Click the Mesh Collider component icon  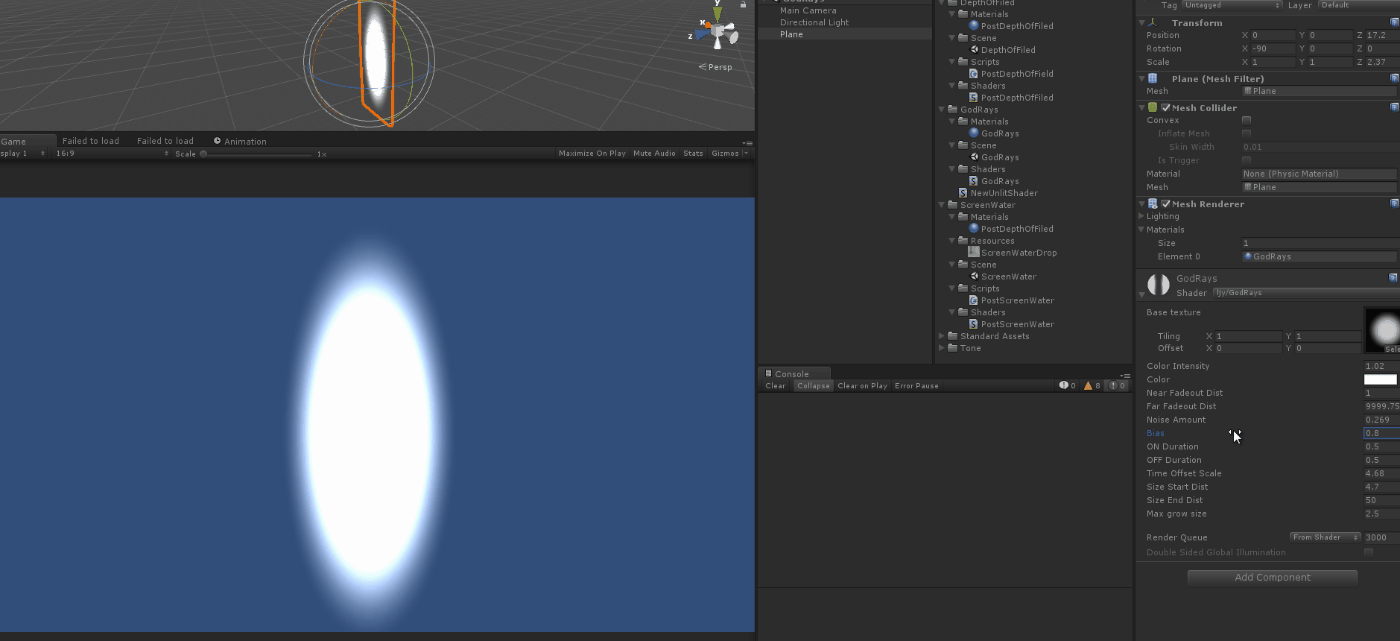[1153, 107]
